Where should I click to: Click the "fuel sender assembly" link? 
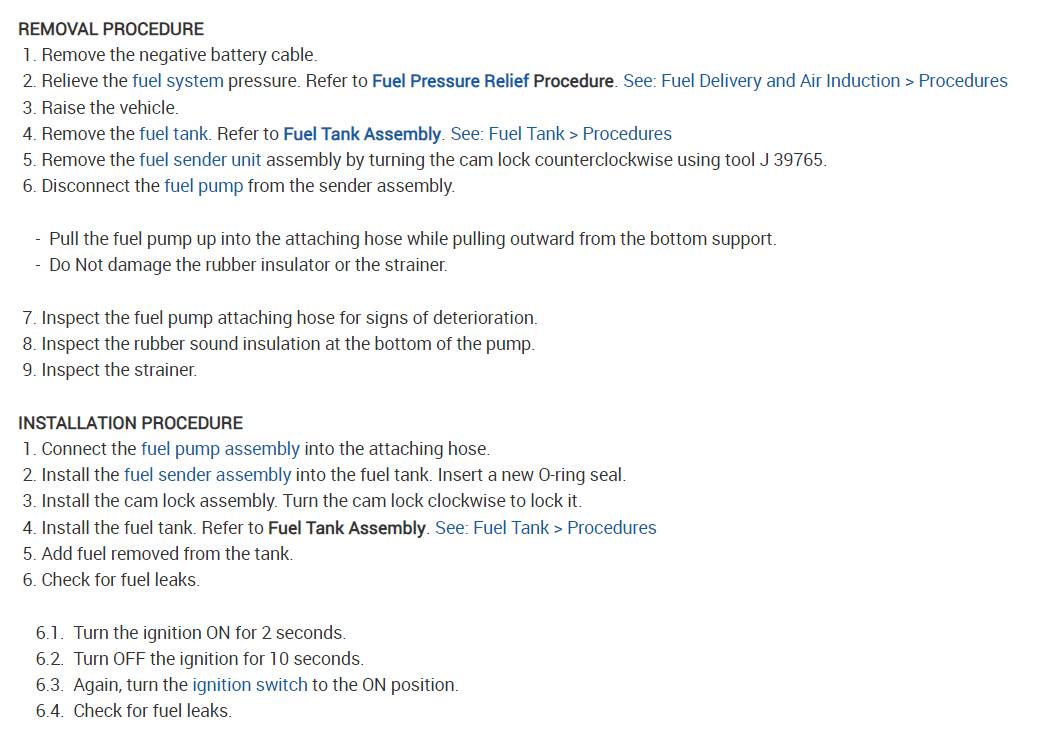[x=207, y=475]
